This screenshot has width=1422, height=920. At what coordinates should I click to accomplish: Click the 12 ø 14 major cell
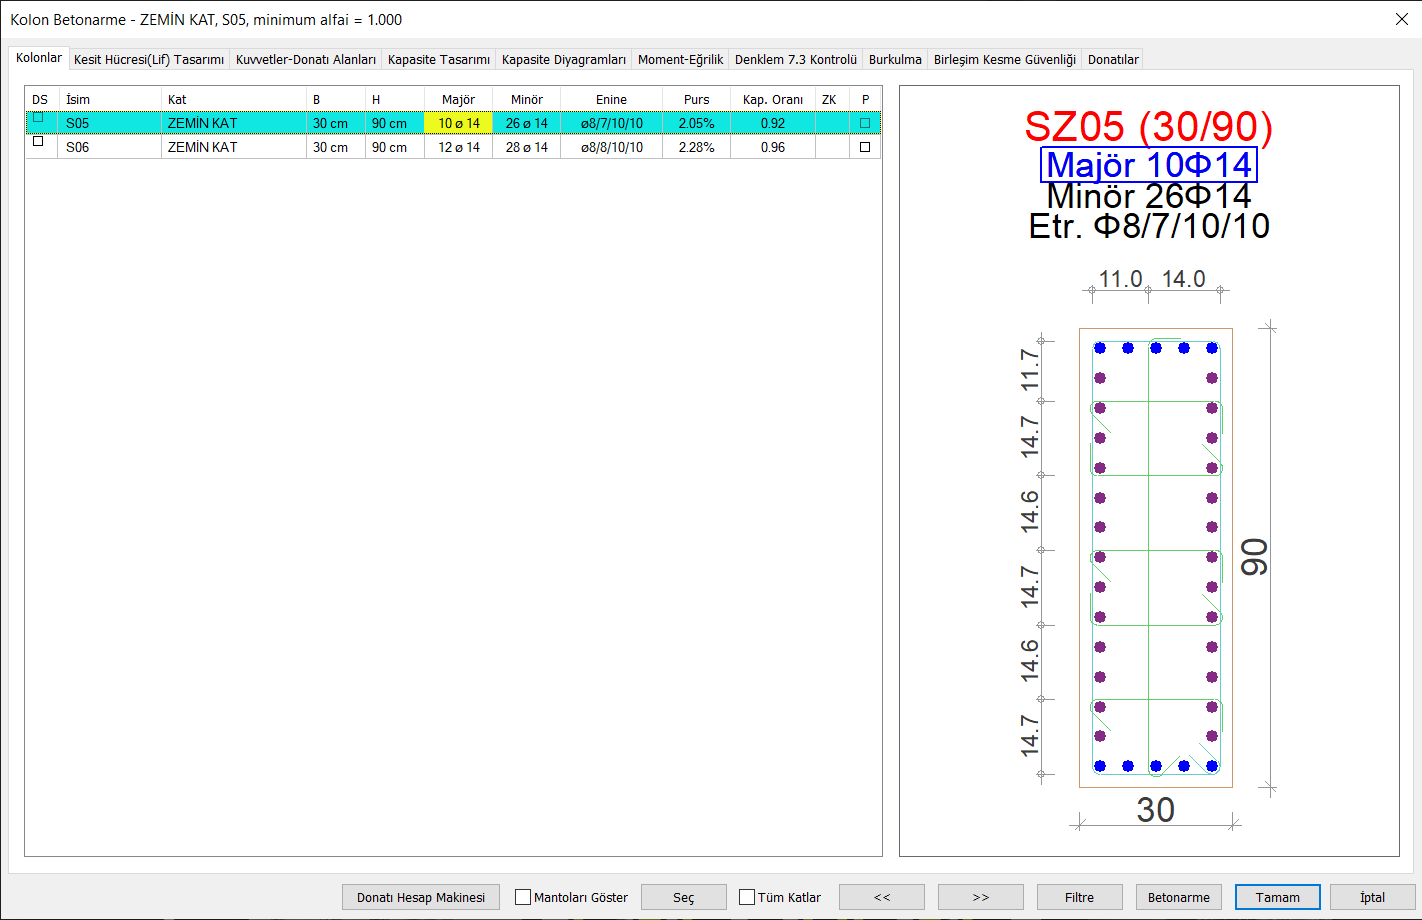(458, 147)
